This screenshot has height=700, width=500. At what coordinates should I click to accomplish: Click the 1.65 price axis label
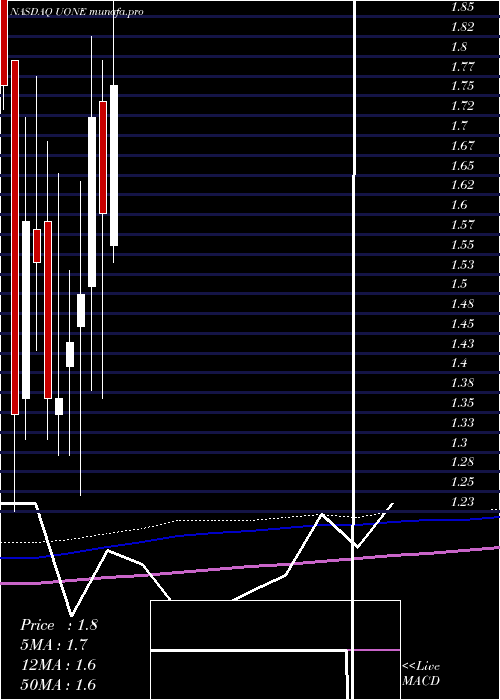click(x=462, y=165)
